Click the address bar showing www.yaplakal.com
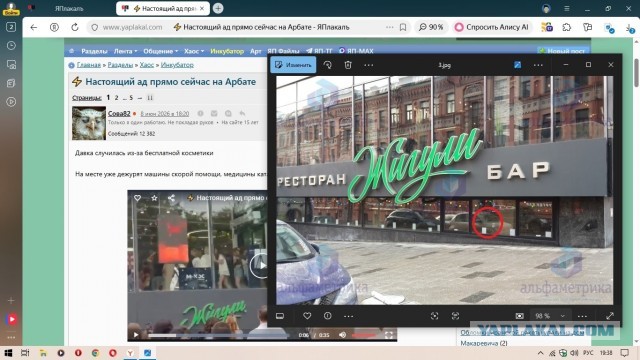The image size is (640, 360). pyautogui.click(x=132, y=27)
